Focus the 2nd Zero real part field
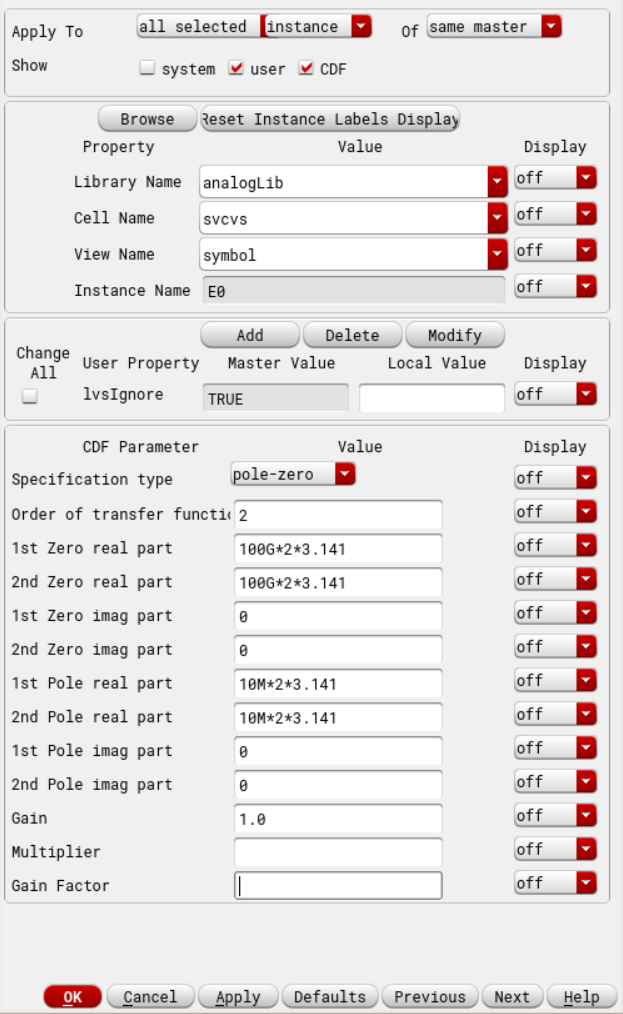 tap(338, 582)
